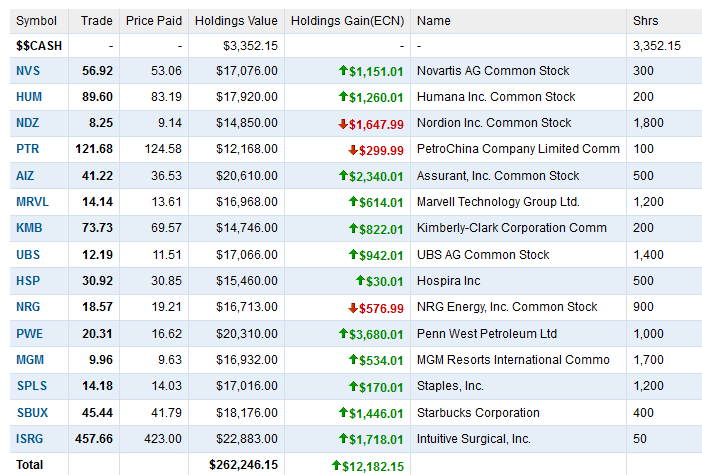Open the NRG symbol link
Screen dimensions: 702x475
tap(28, 307)
